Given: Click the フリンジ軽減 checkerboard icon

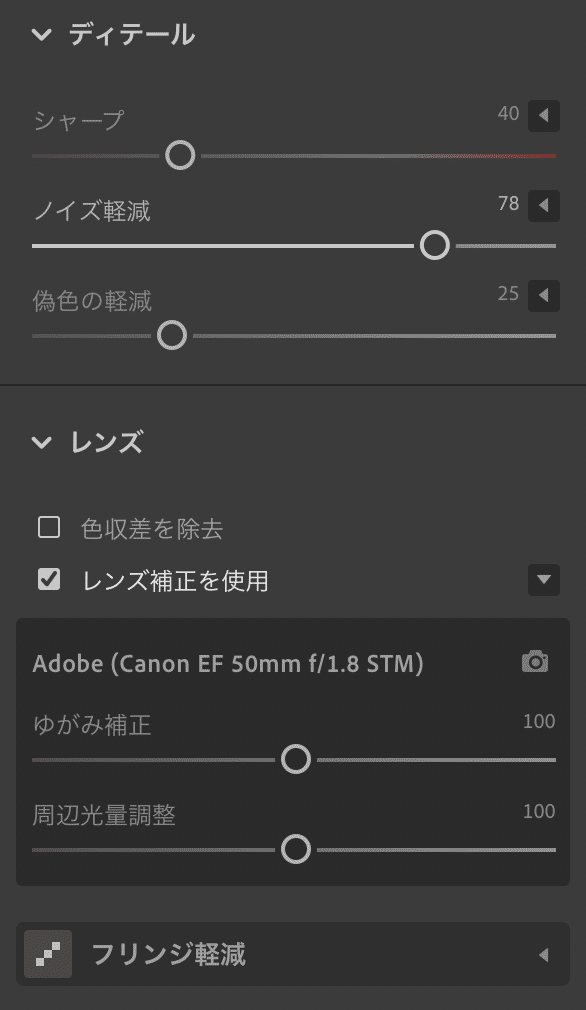Looking at the screenshot, I should (x=47, y=954).
